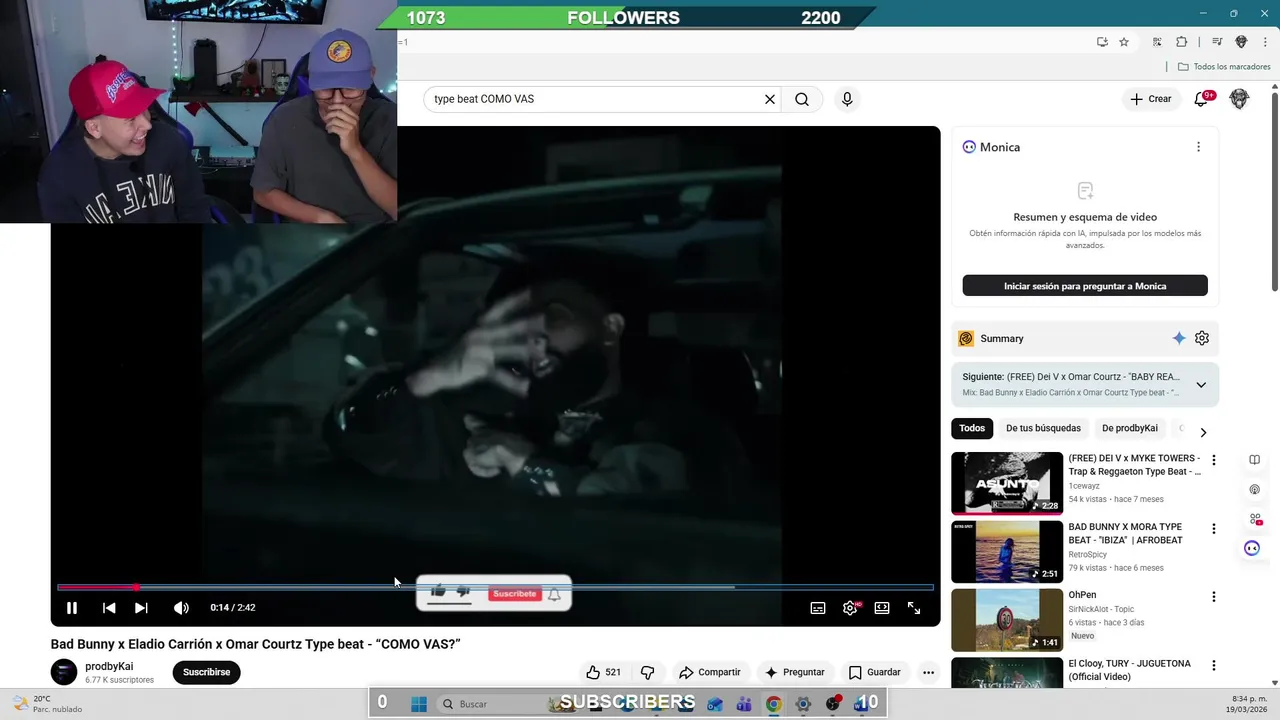Mute the video volume
This screenshot has height=720, width=1280.
coord(181,608)
